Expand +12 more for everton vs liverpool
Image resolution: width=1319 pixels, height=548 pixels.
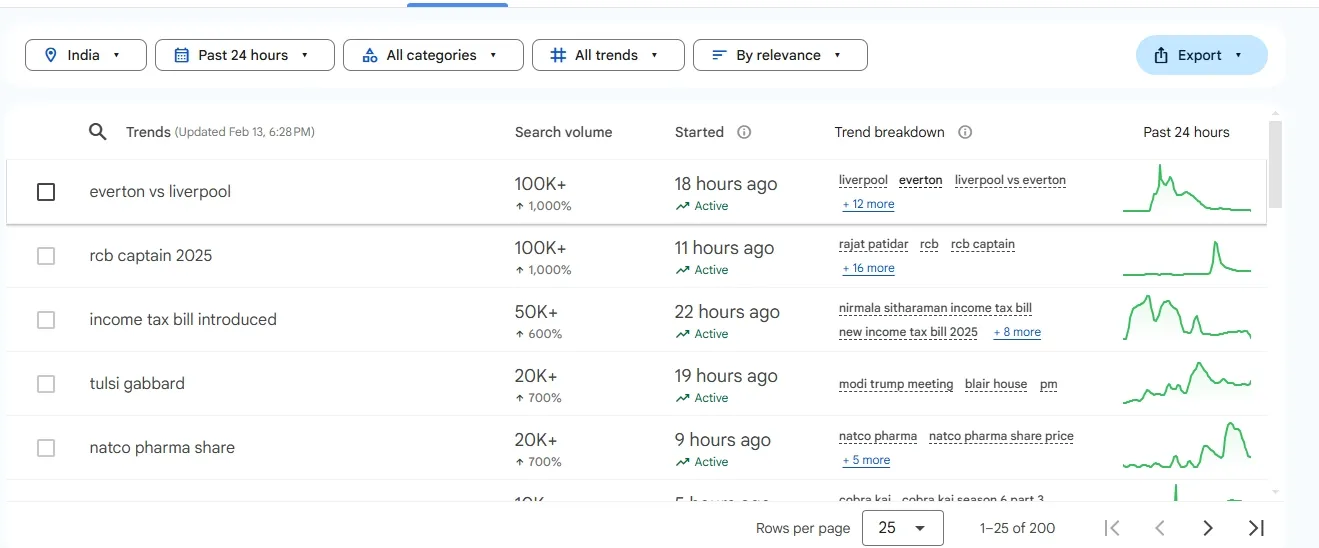[x=868, y=204]
